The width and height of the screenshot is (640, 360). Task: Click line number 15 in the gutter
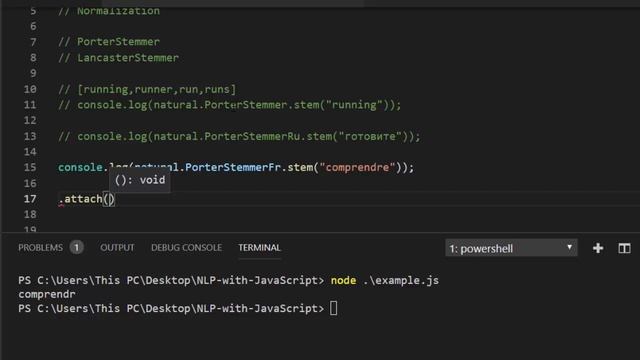(x=30, y=167)
